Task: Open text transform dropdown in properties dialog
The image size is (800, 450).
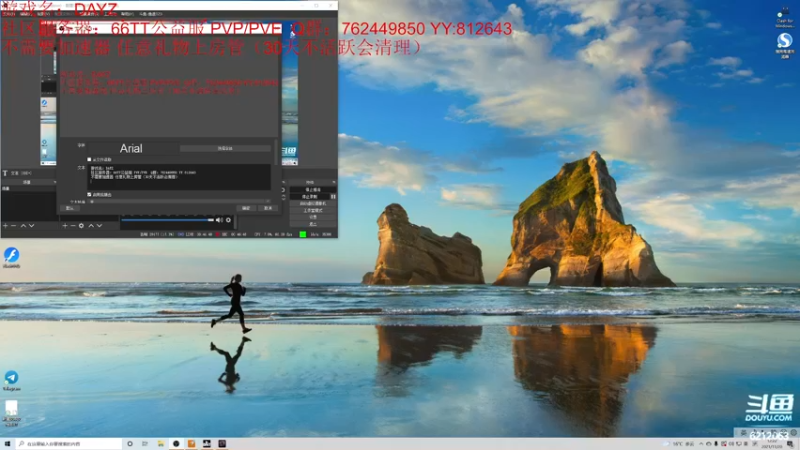Action: 180,202
